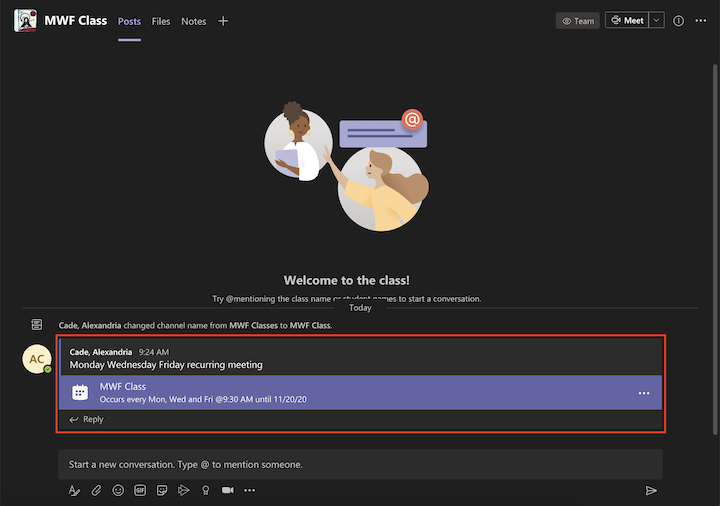Click sender name Cade, Alexandria on post
Viewport: 720px width, 506px height.
coord(101,352)
